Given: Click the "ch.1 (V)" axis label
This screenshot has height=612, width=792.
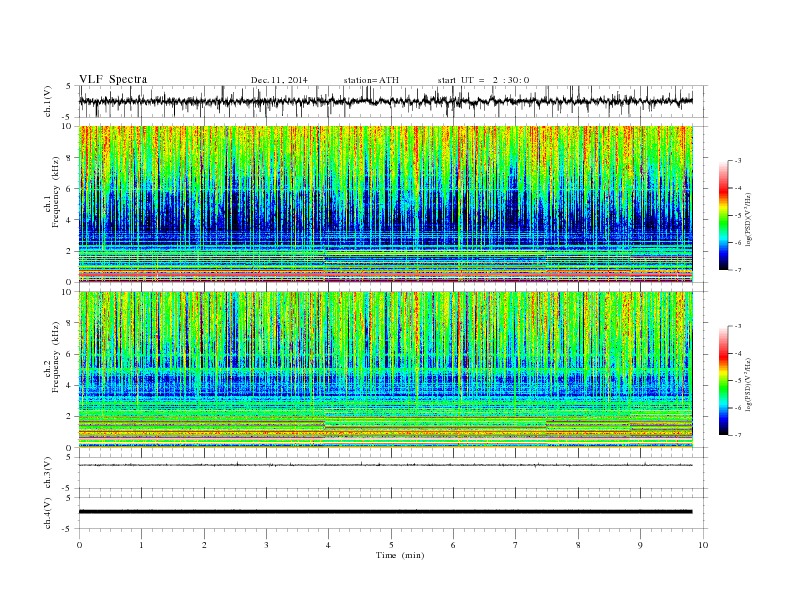Looking at the screenshot, I should pyautogui.click(x=48, y=101).
